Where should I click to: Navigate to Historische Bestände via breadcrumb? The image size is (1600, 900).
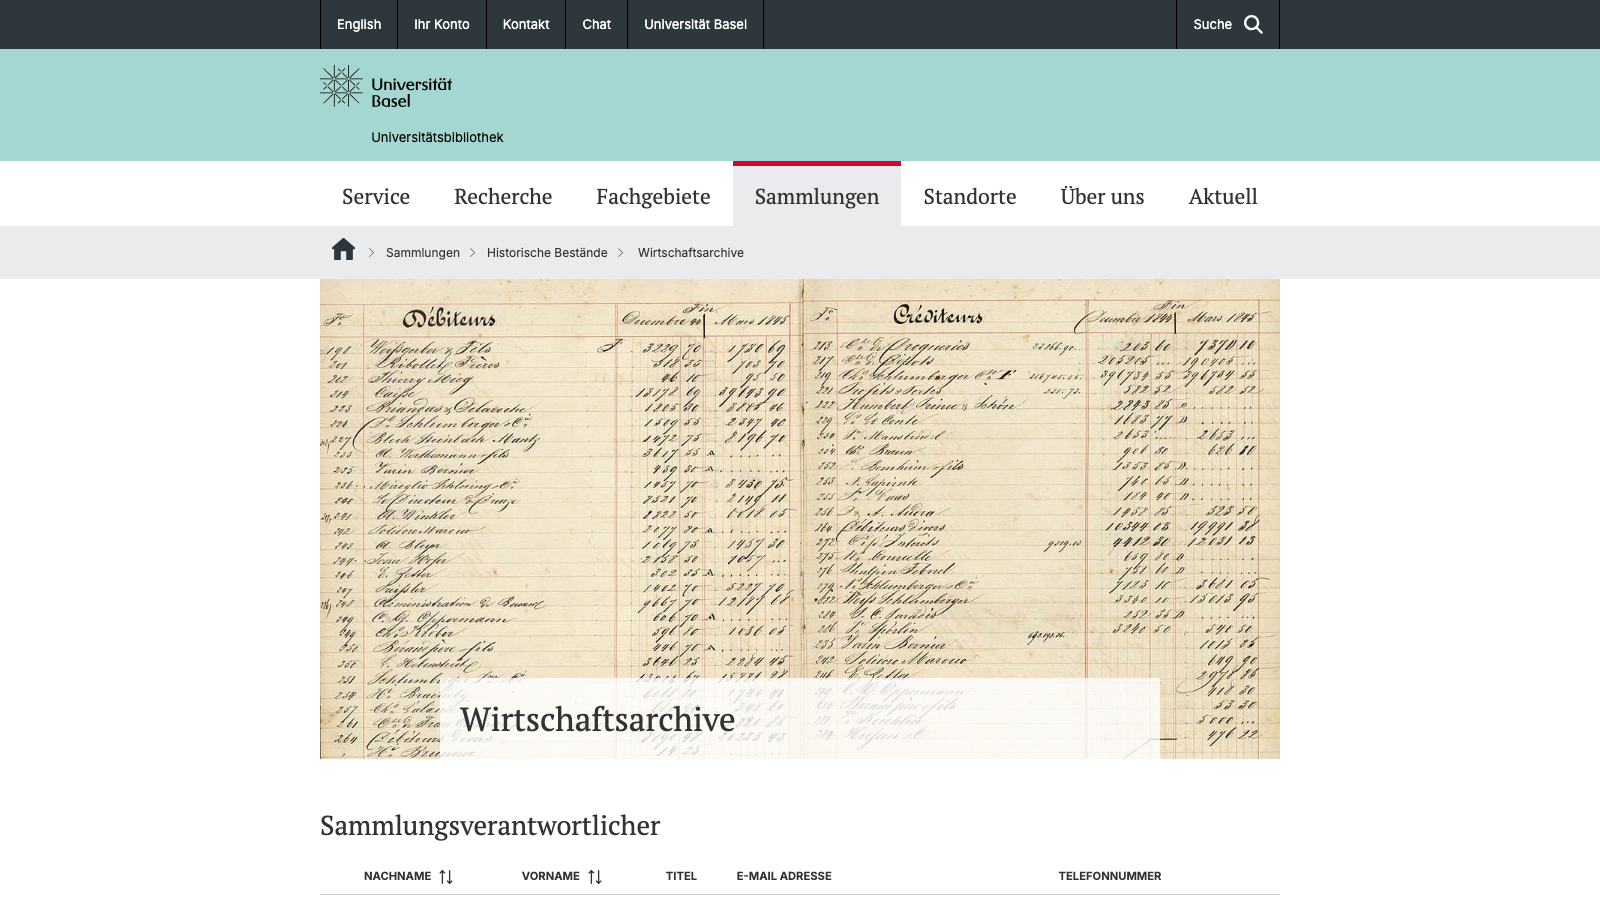[x=546, y=253]
